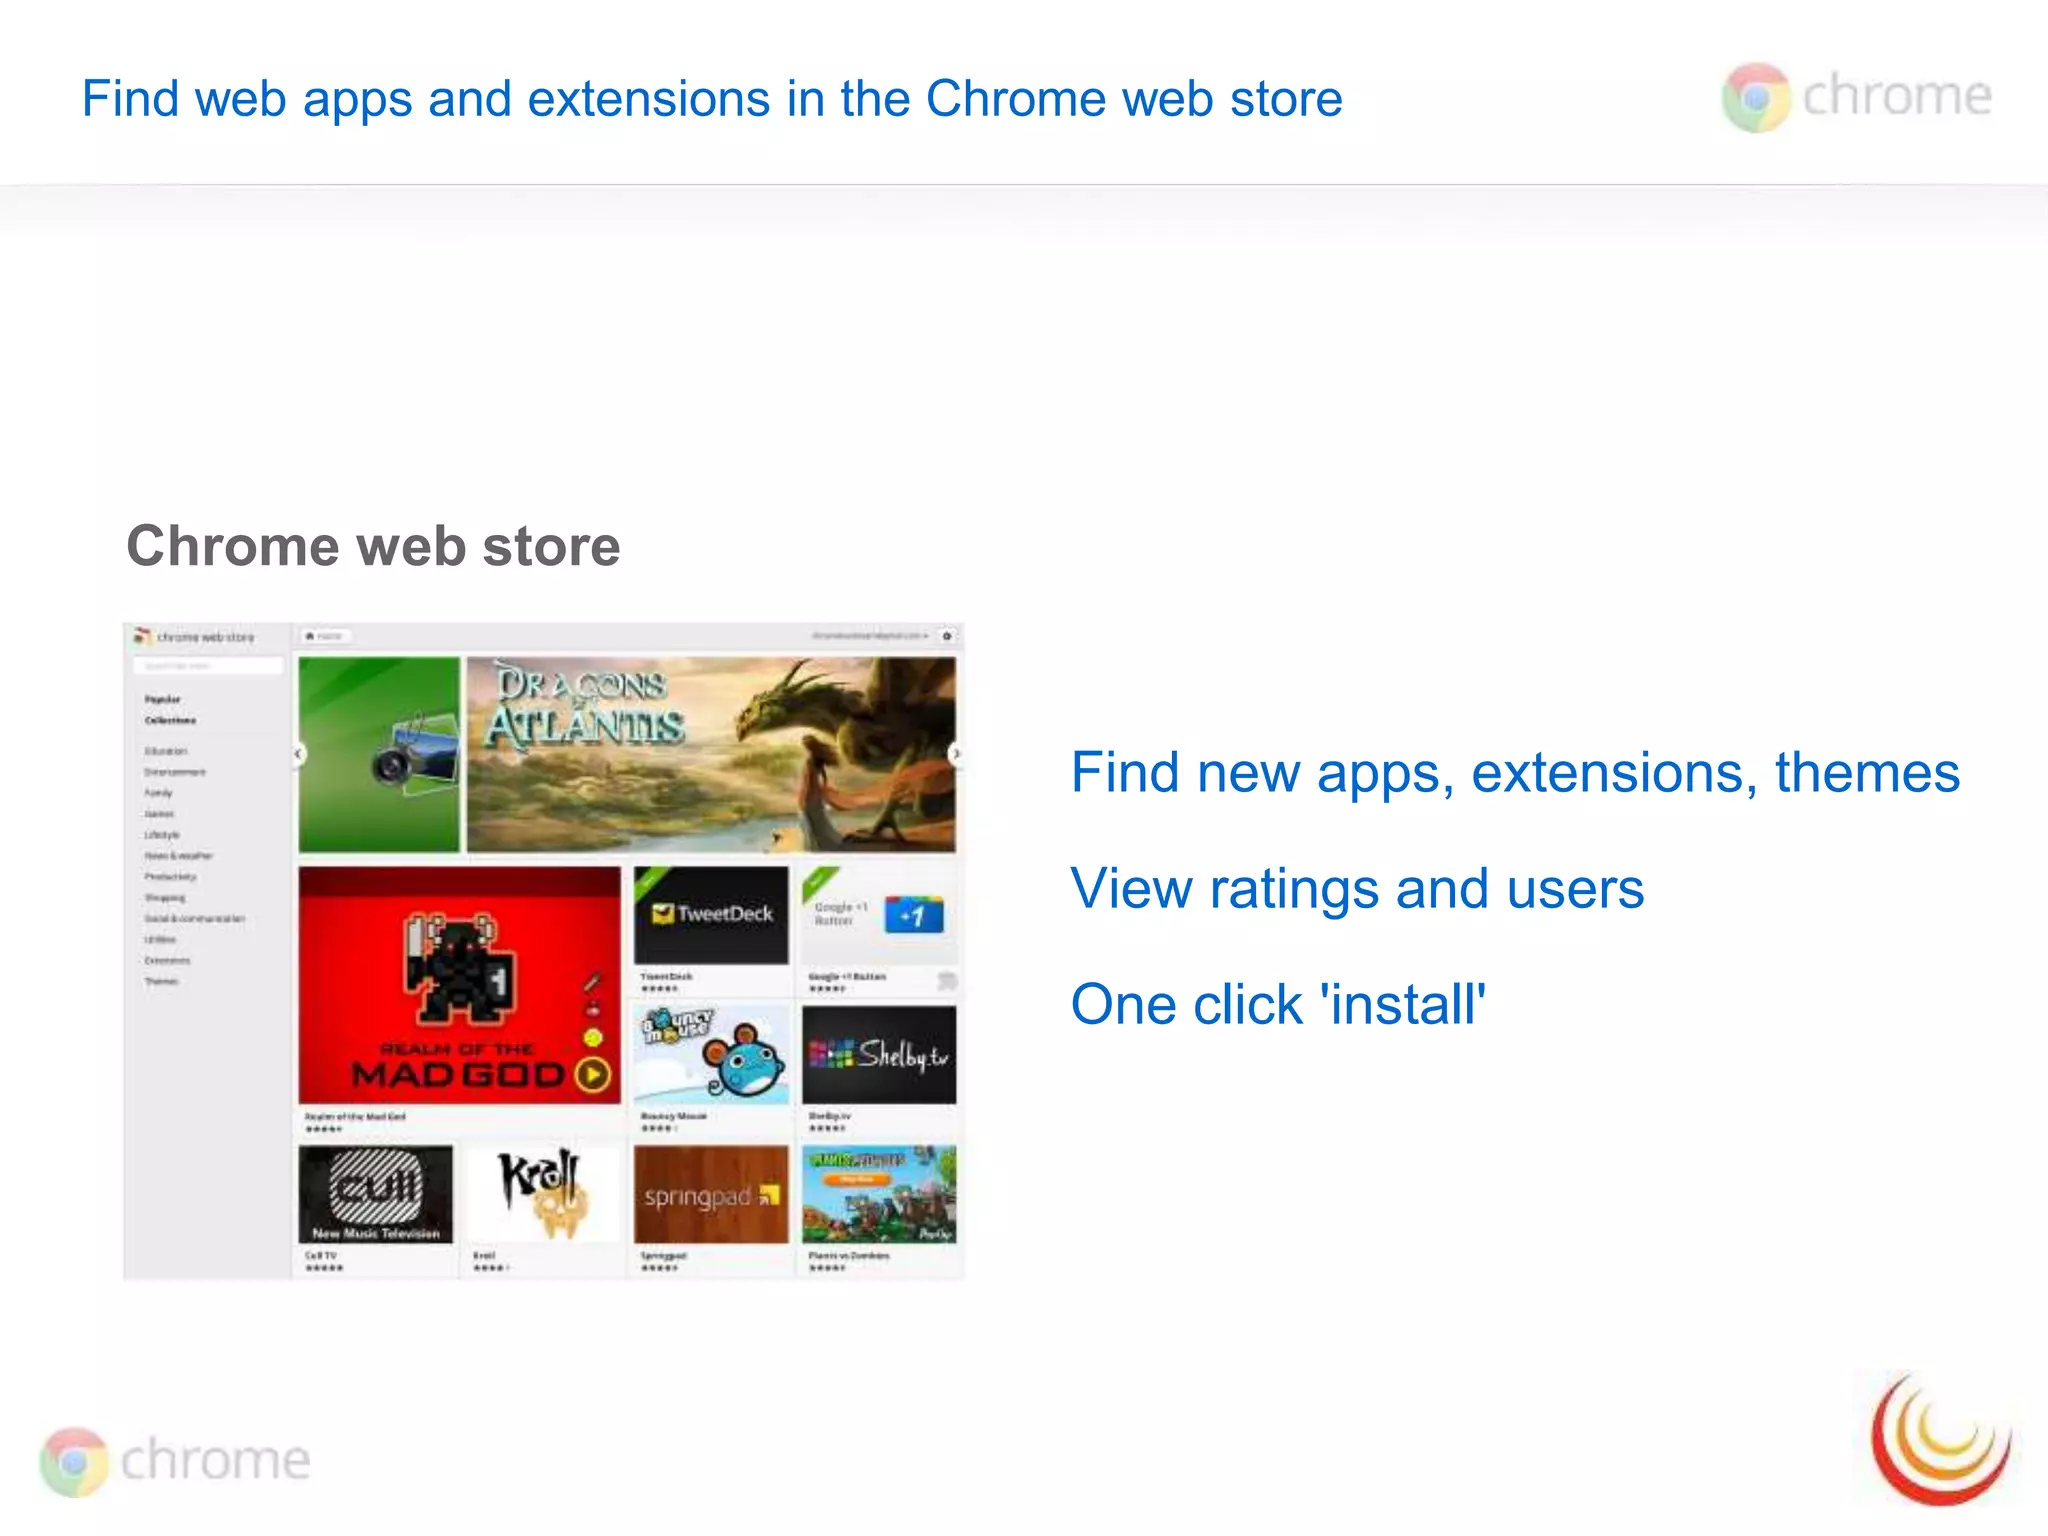Open the Games category

tap(159, 814)
